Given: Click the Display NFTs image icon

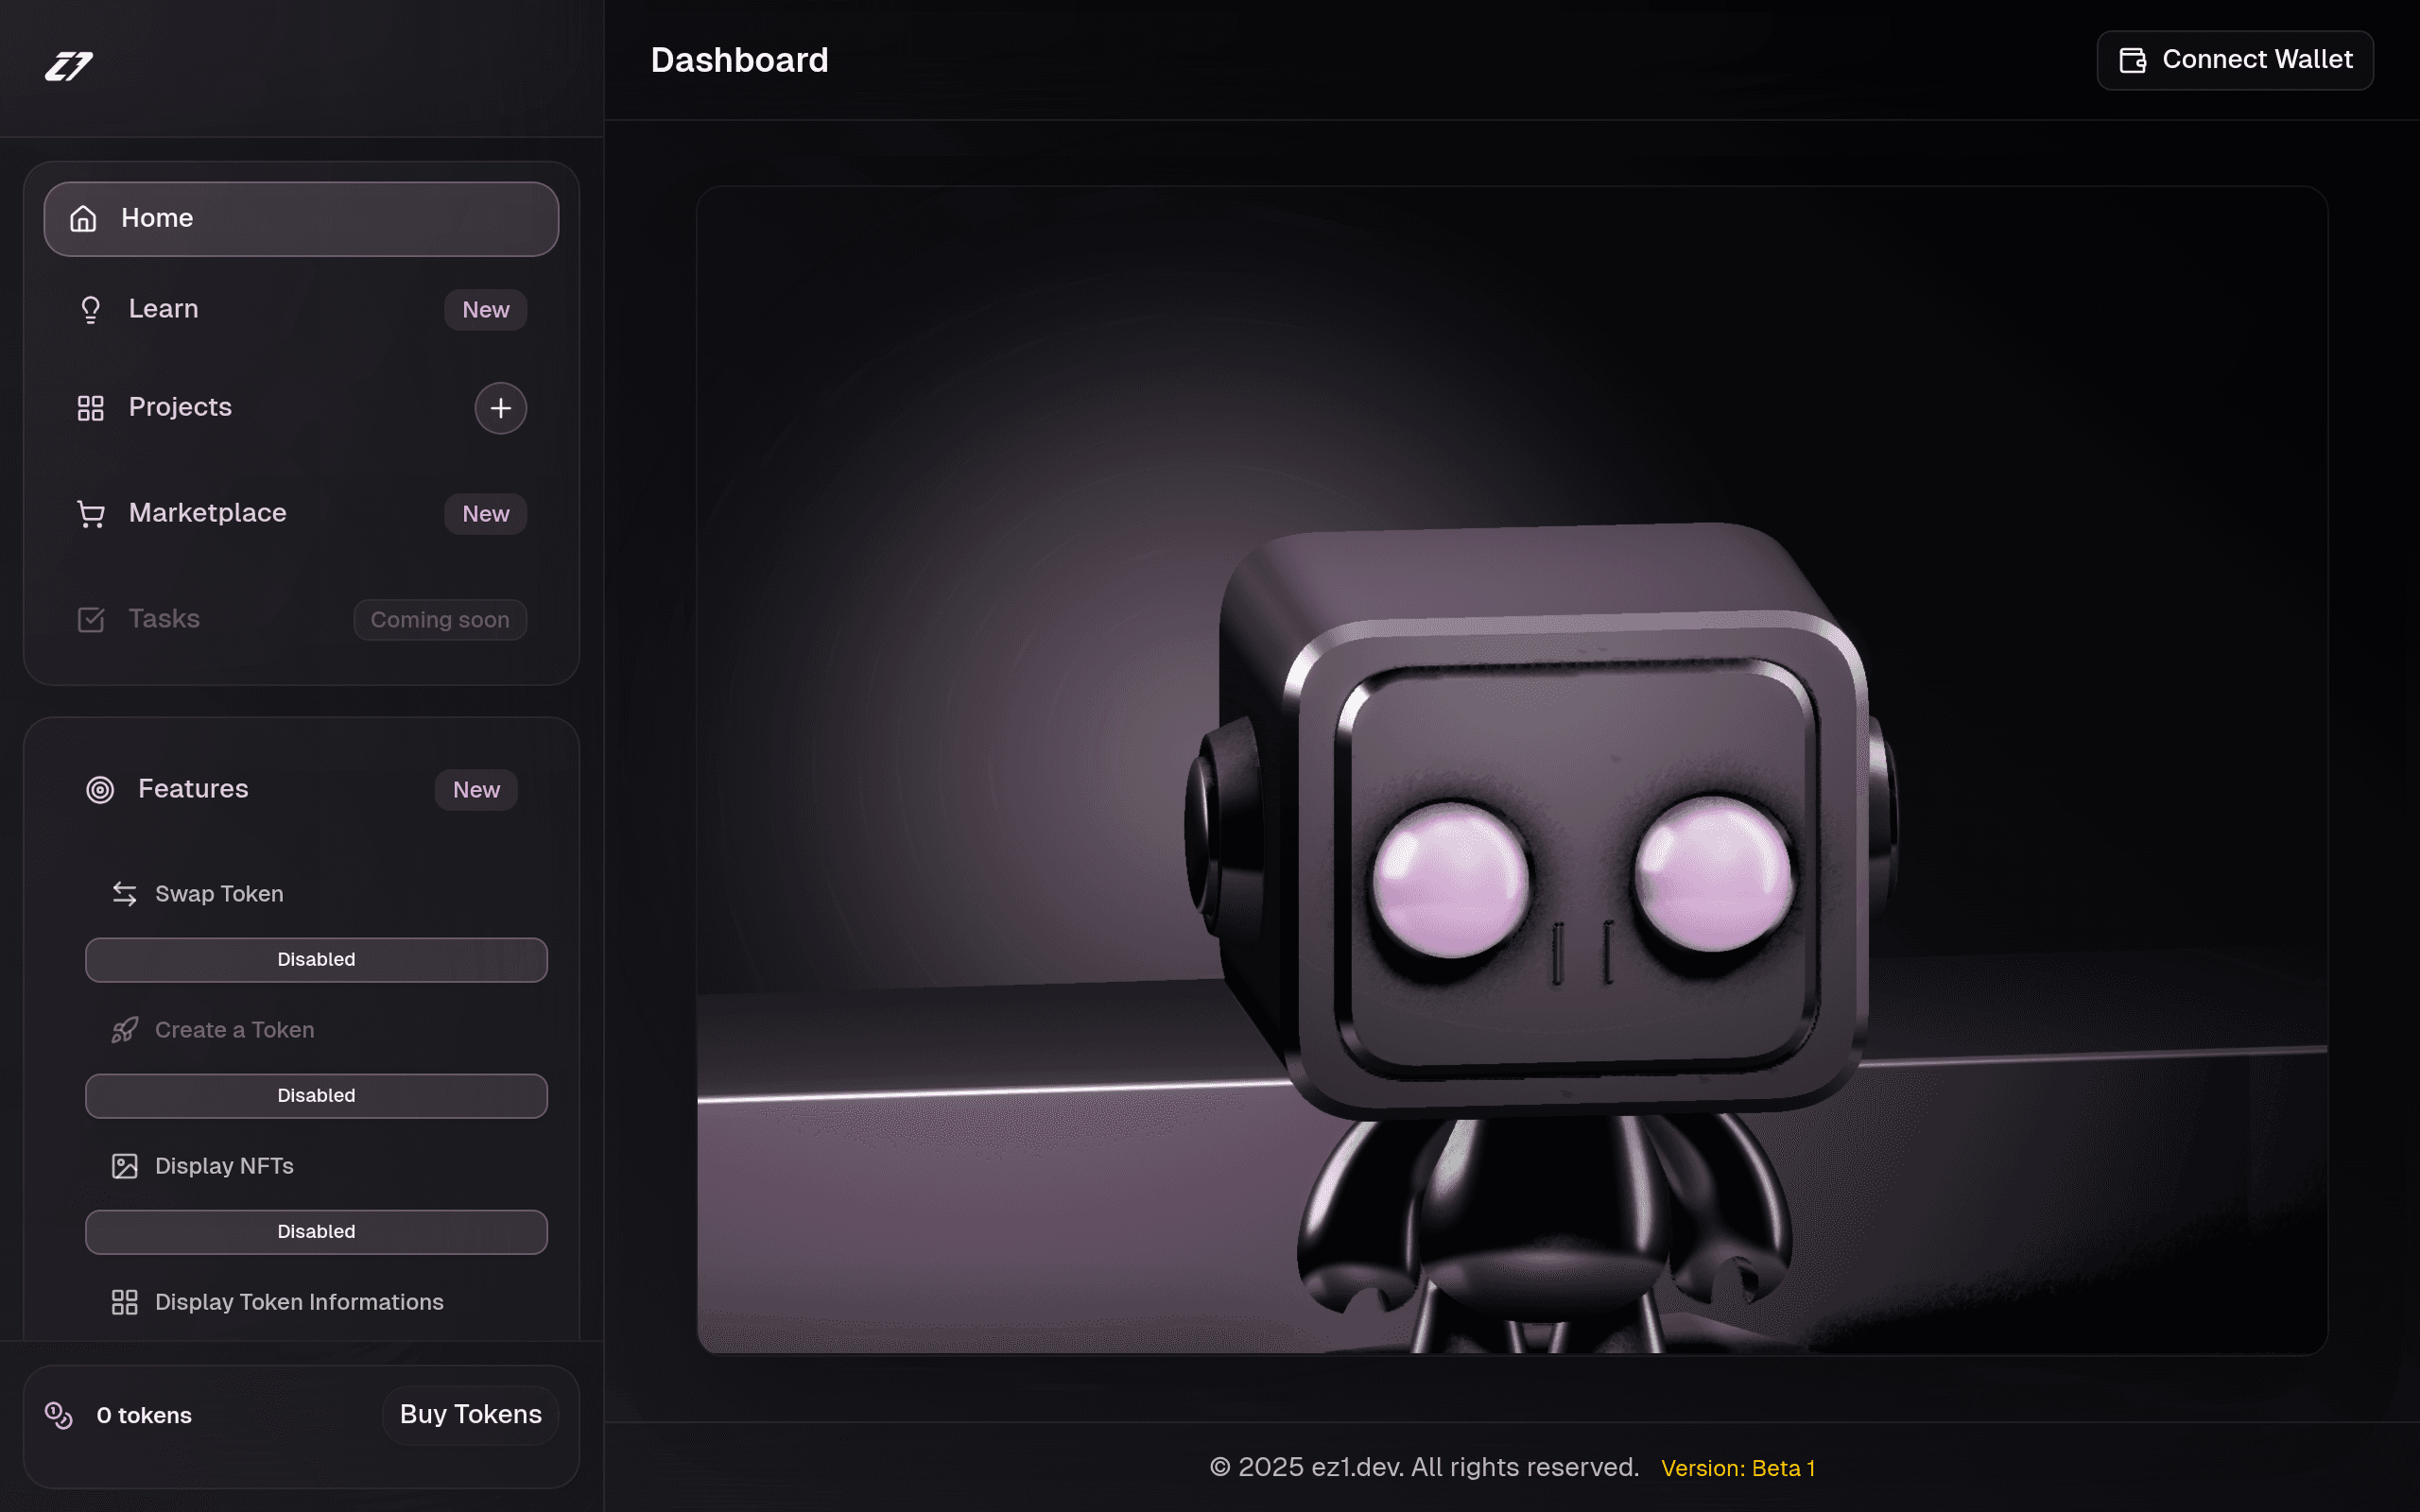Looking at the screenshot, I should tap(124, 1166).
